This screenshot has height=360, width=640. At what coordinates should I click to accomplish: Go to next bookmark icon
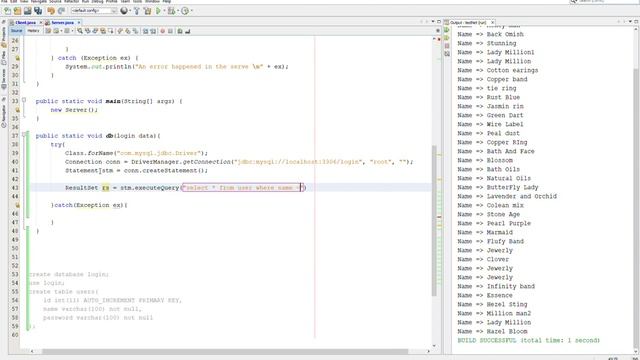tap(127, 31)
